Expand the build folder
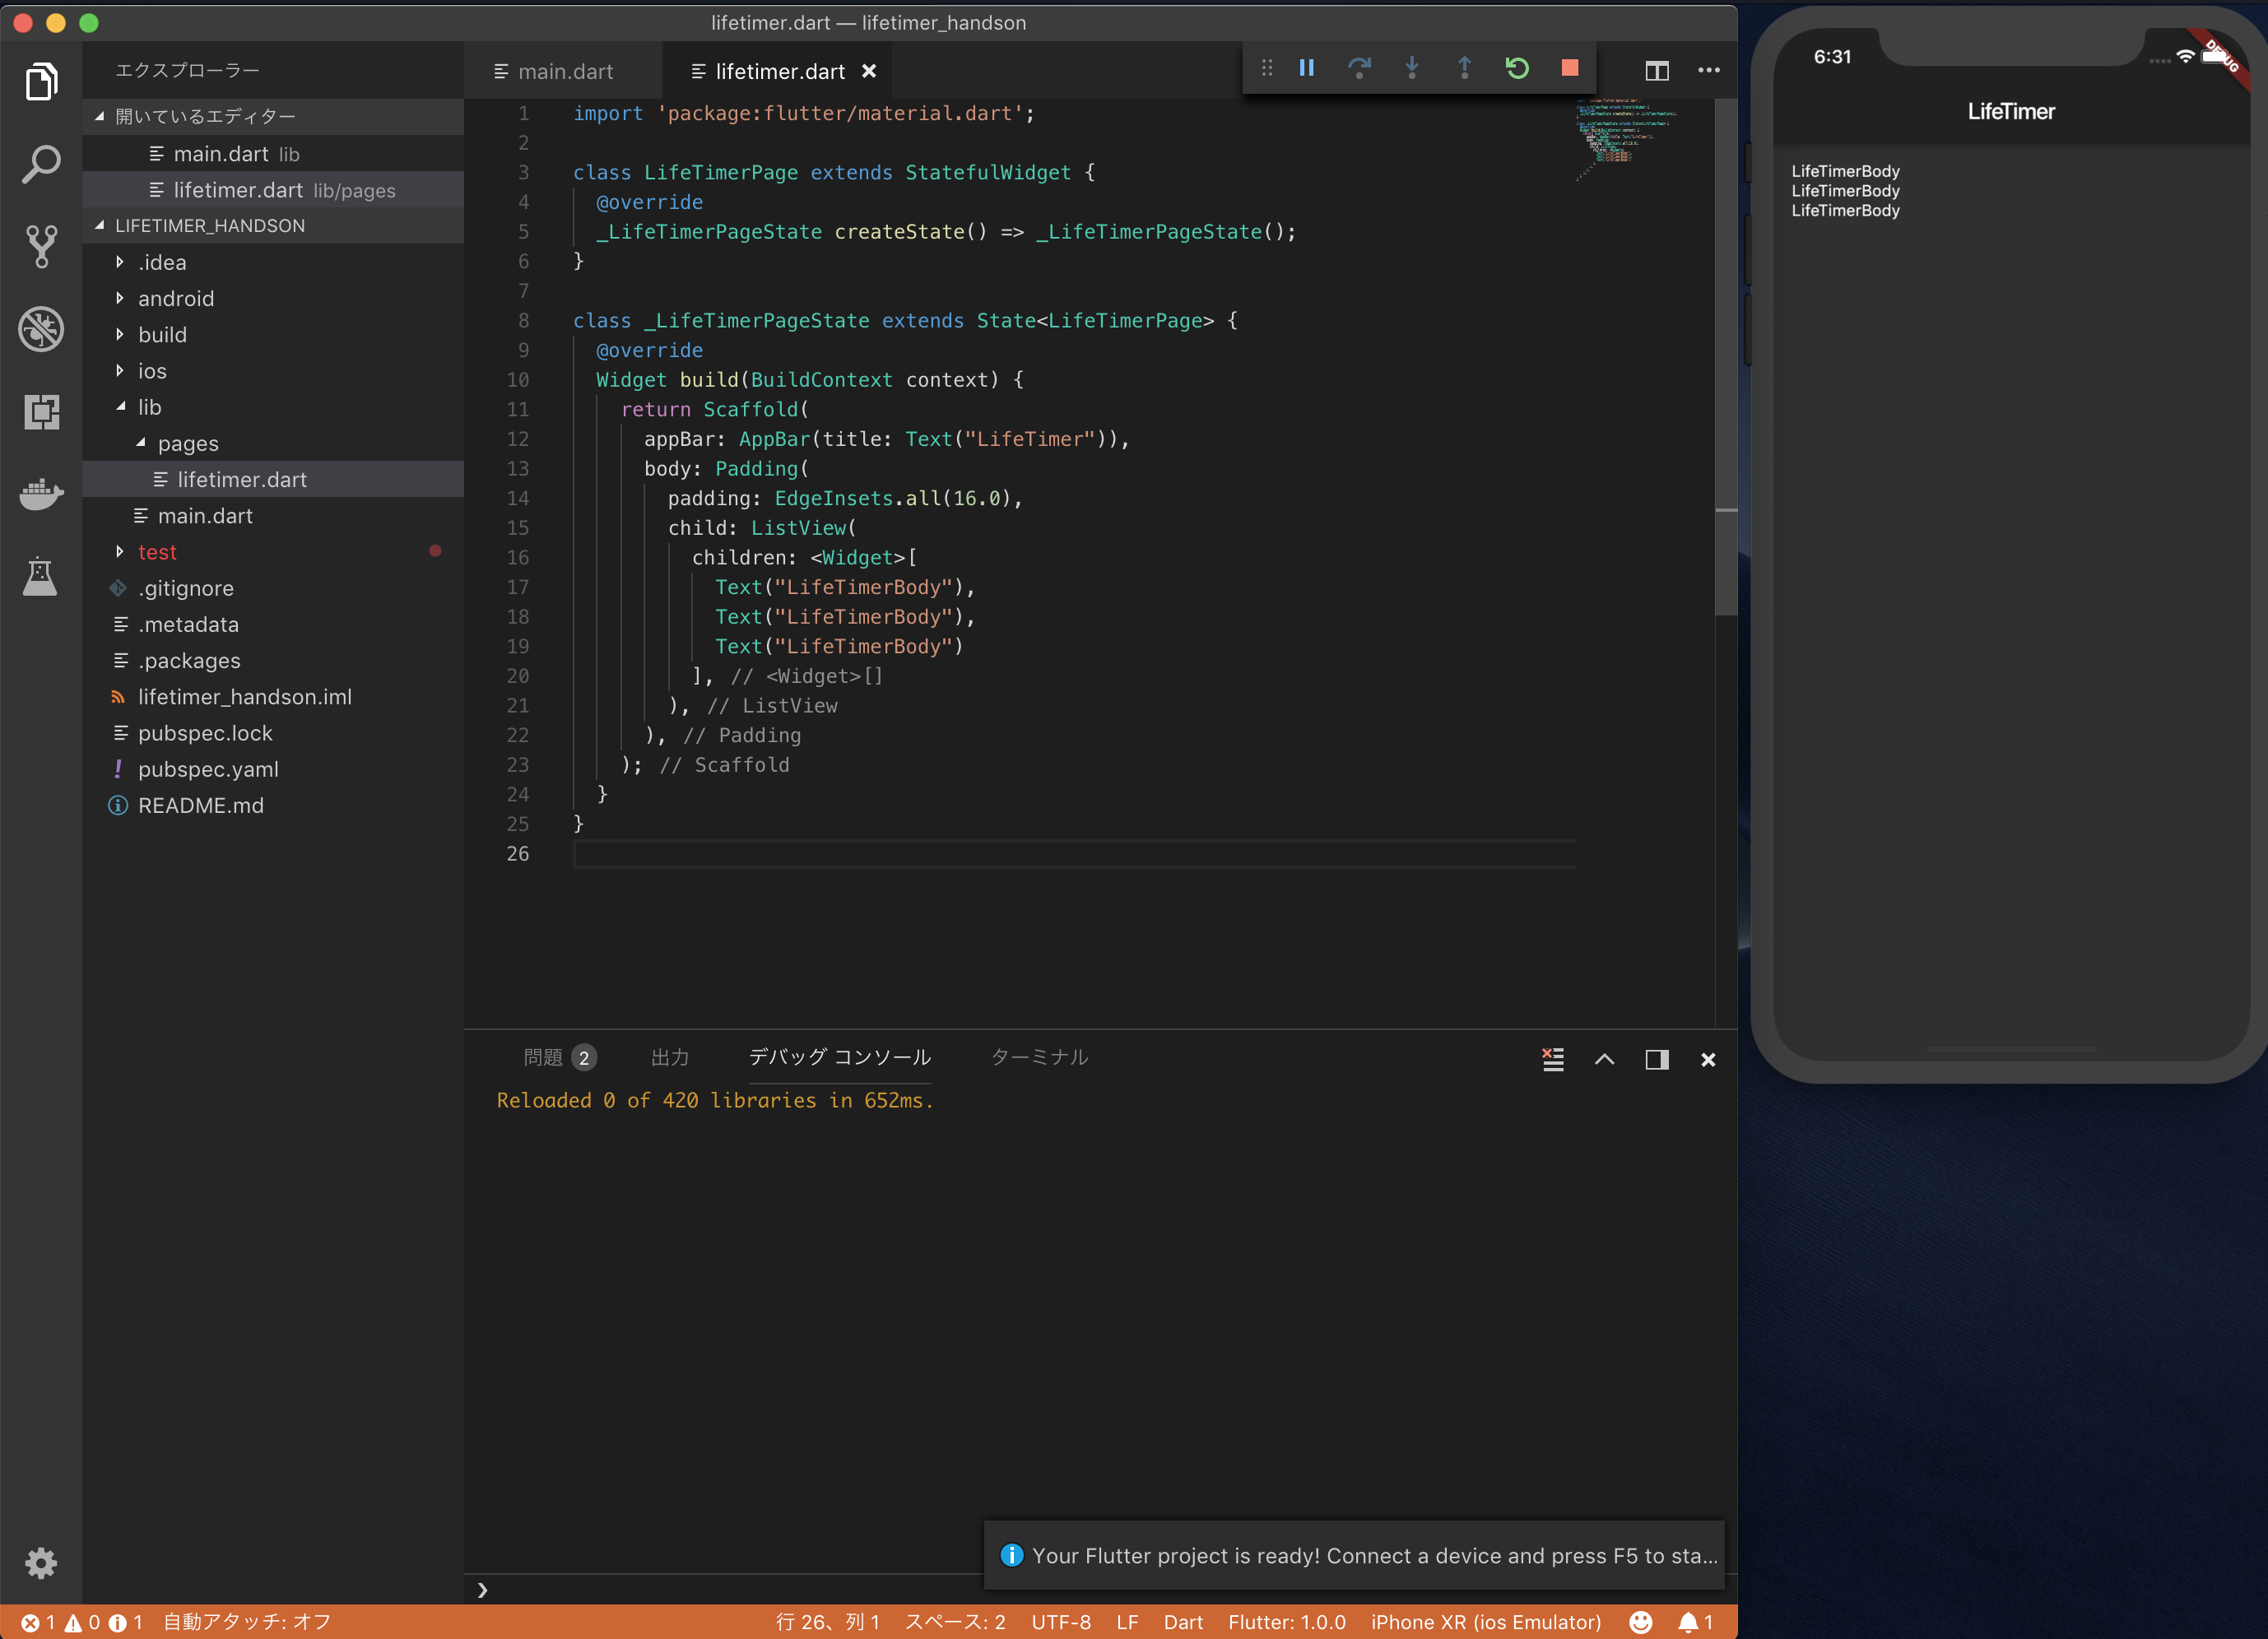 tap(273, 335)
